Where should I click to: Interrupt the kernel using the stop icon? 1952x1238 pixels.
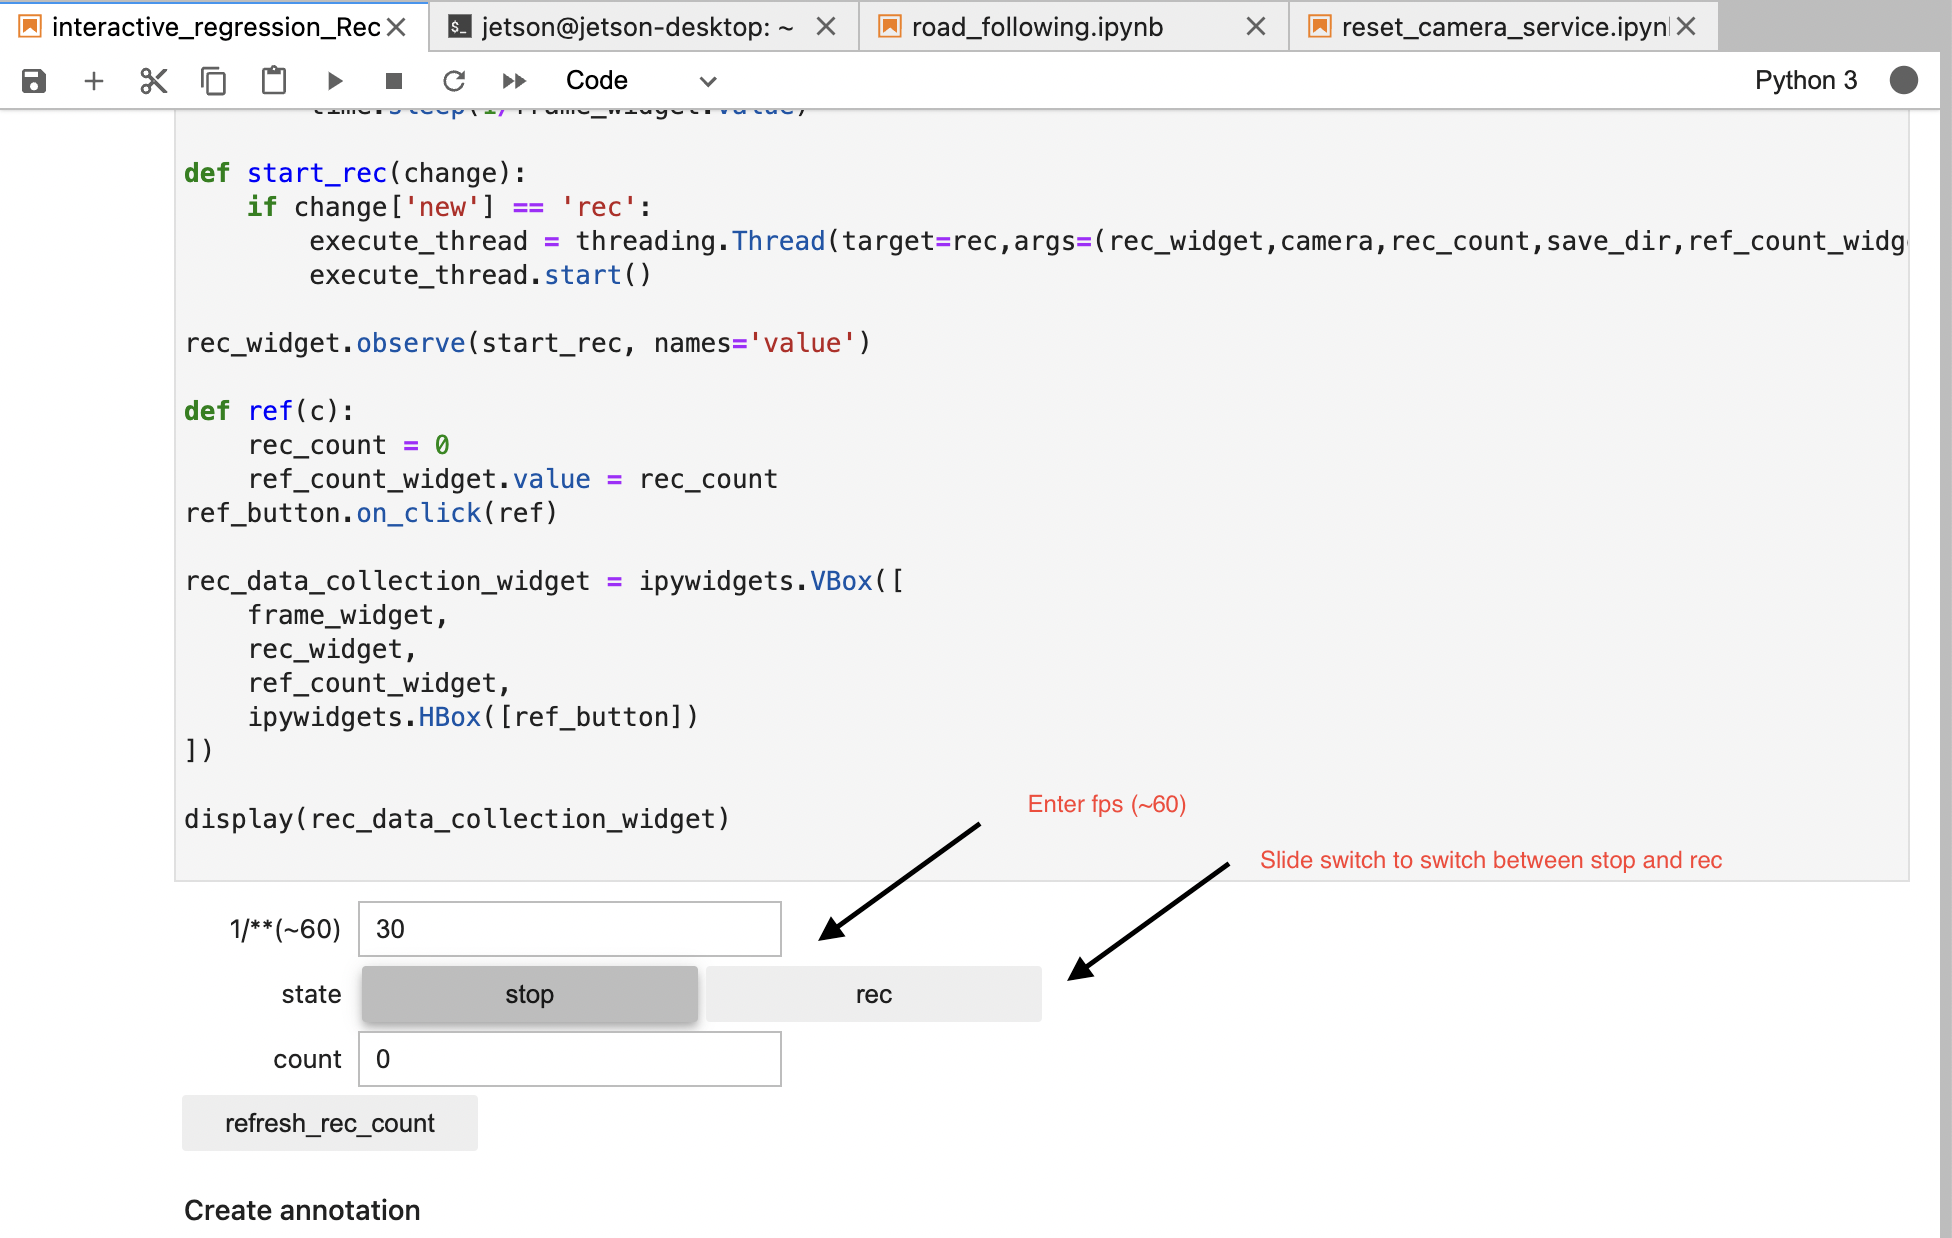pyautogui.click(x=394, y=80)
